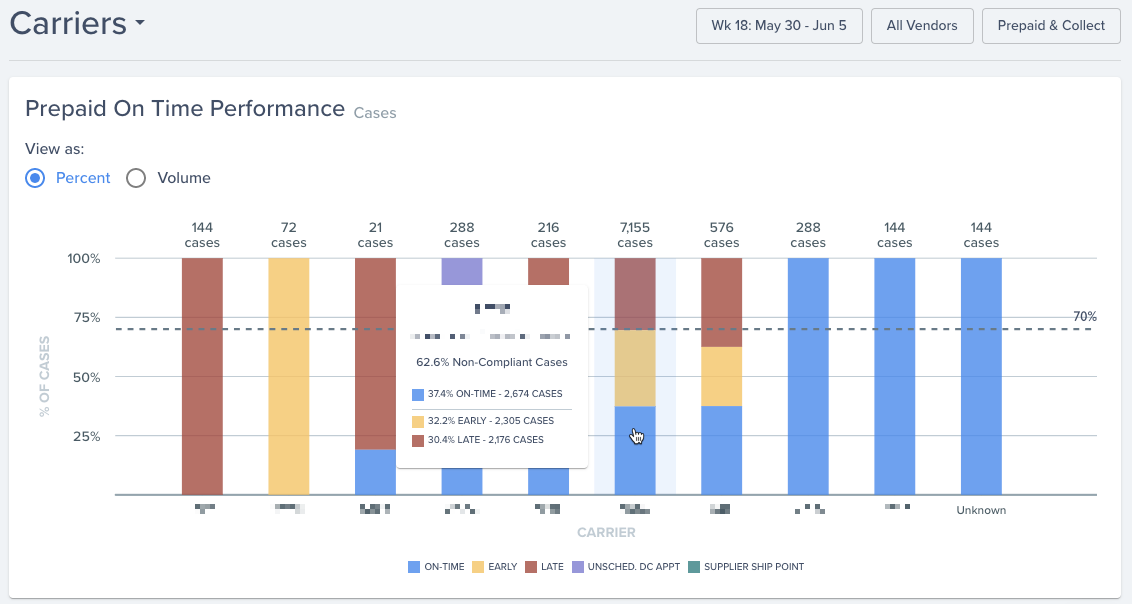Click the late segment of 576 cases bar
The image size is (1132, 604).
pos(721,302)
